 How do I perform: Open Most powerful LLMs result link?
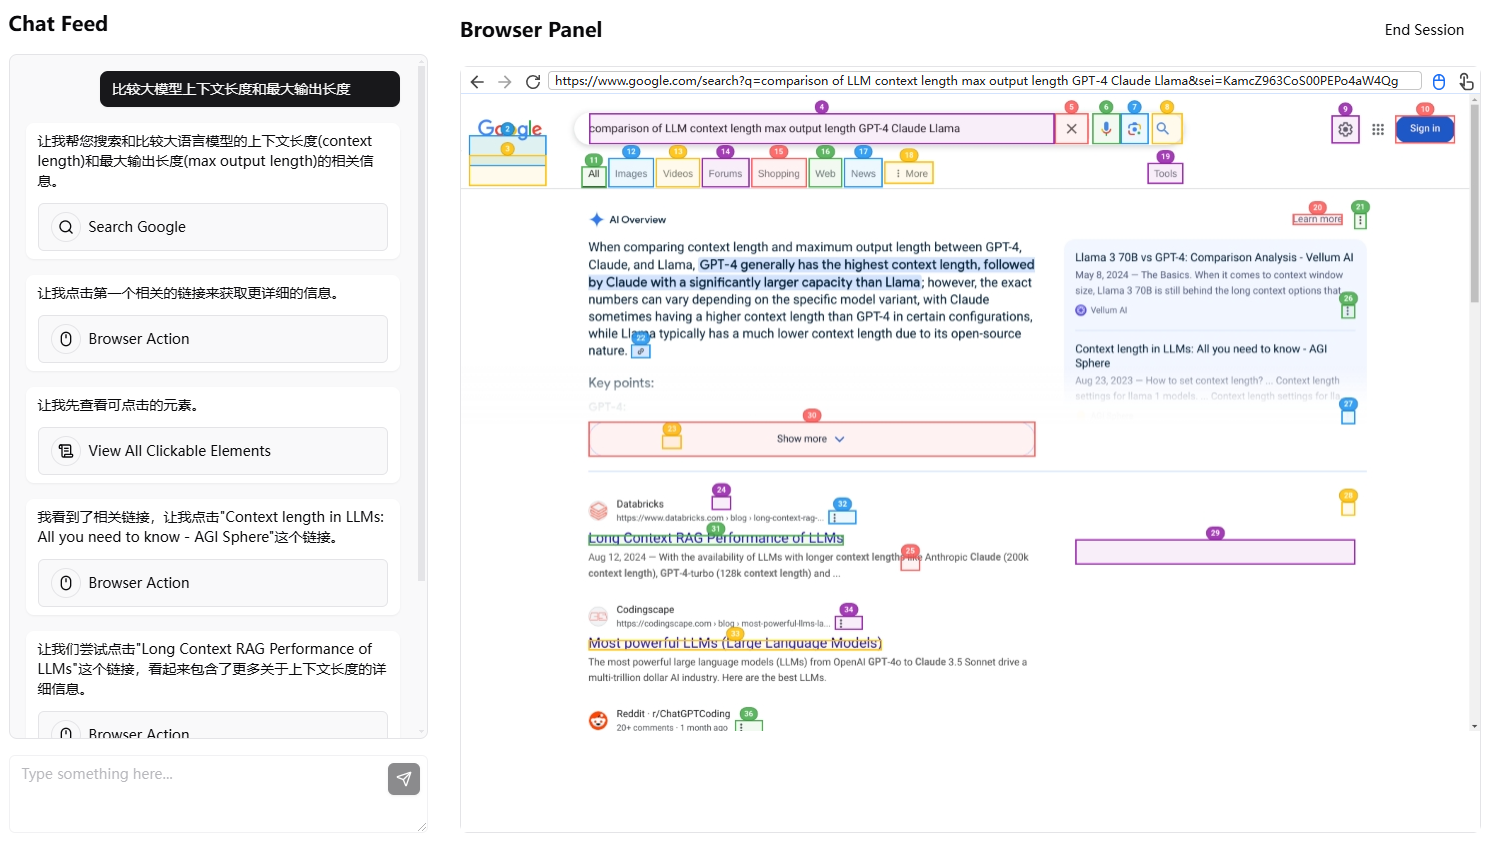(x=735, y=643)
